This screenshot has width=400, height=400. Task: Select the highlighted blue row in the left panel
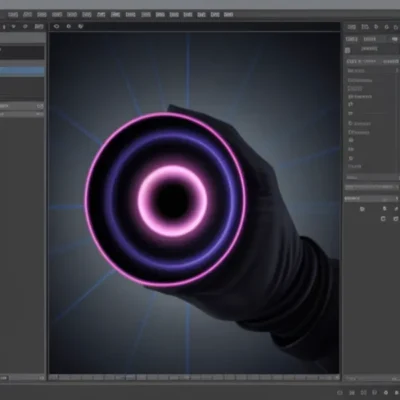click(x=22, y=71)
